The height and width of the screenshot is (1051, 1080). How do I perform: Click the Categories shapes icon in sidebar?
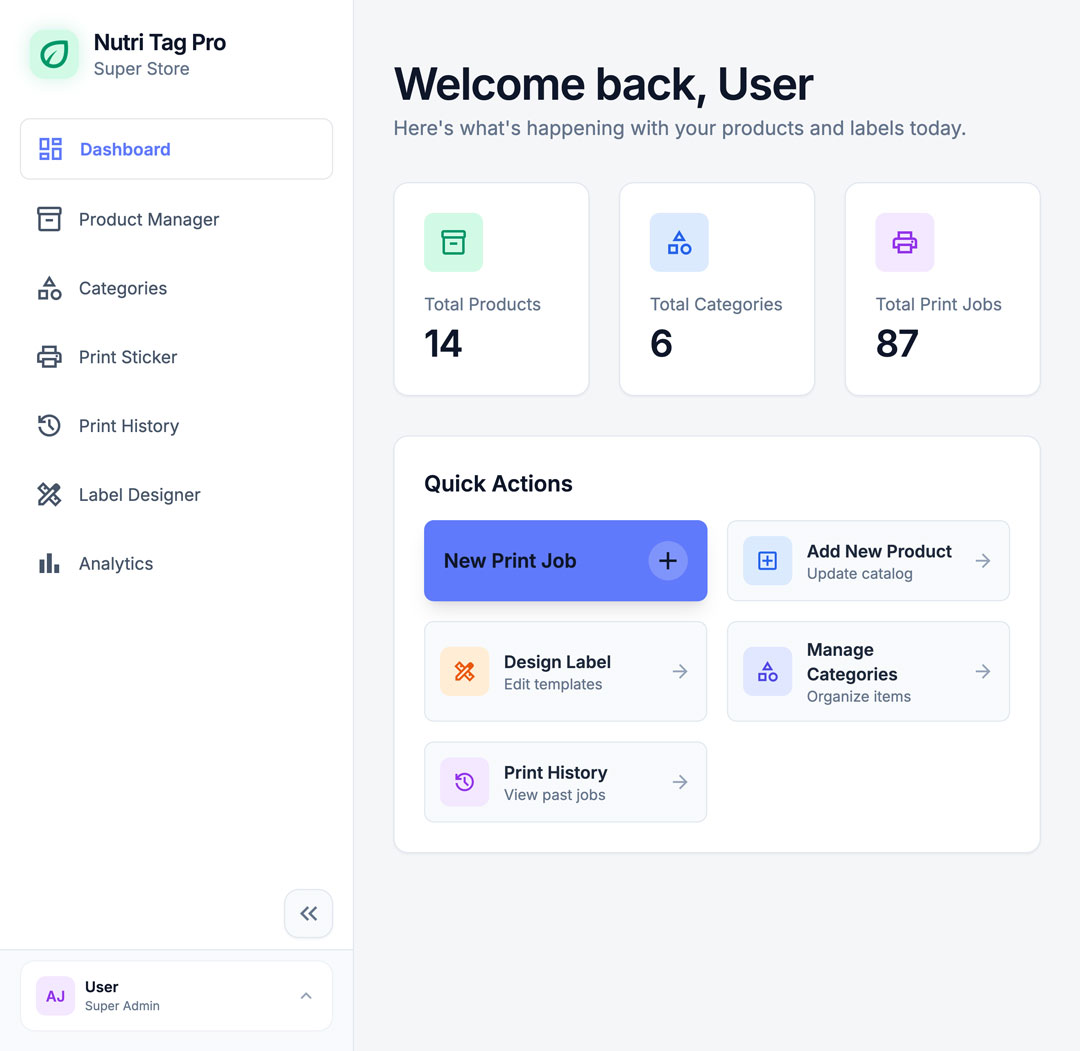tap(49, 288)
